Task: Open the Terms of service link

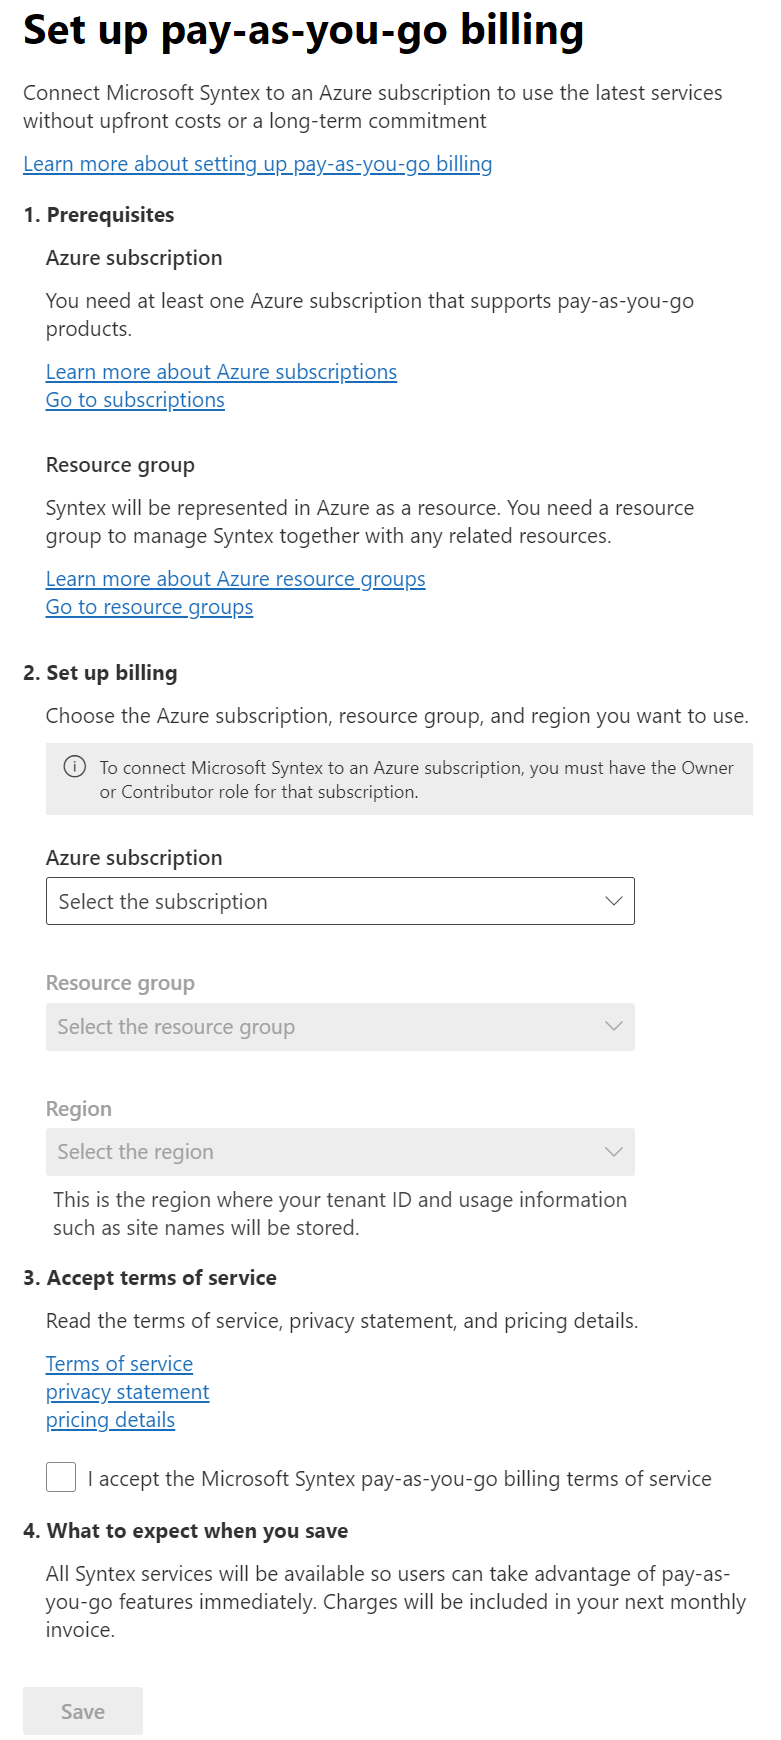Action: pos(119,1364)
